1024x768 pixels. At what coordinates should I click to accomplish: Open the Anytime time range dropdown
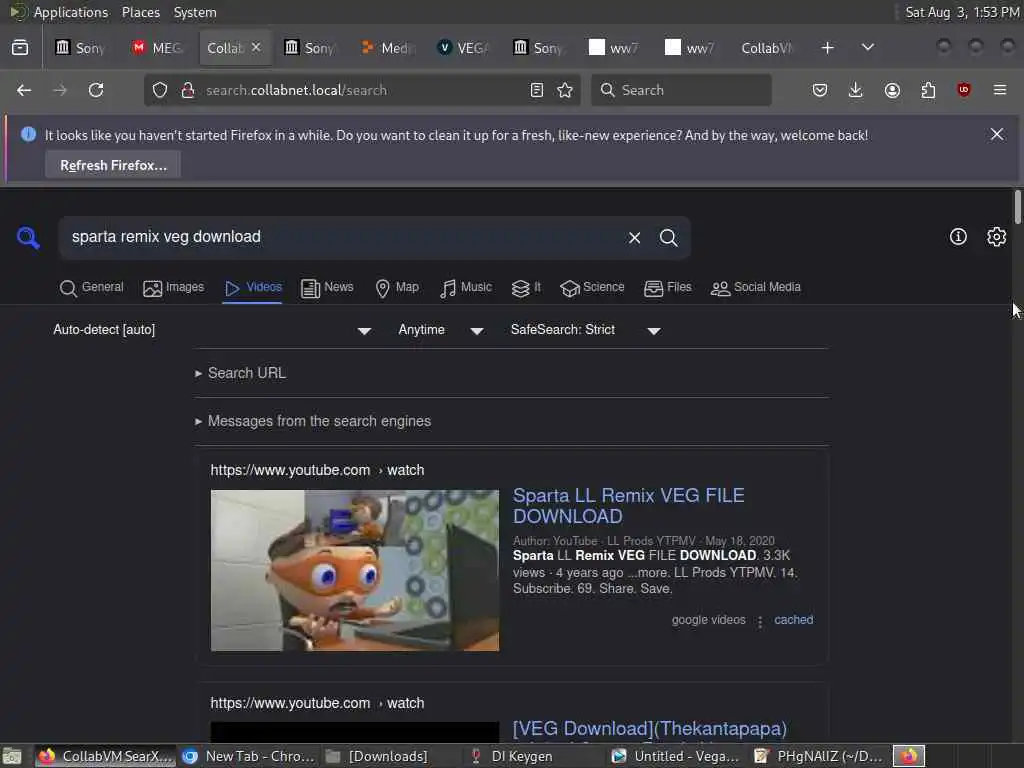click(441, 330)
